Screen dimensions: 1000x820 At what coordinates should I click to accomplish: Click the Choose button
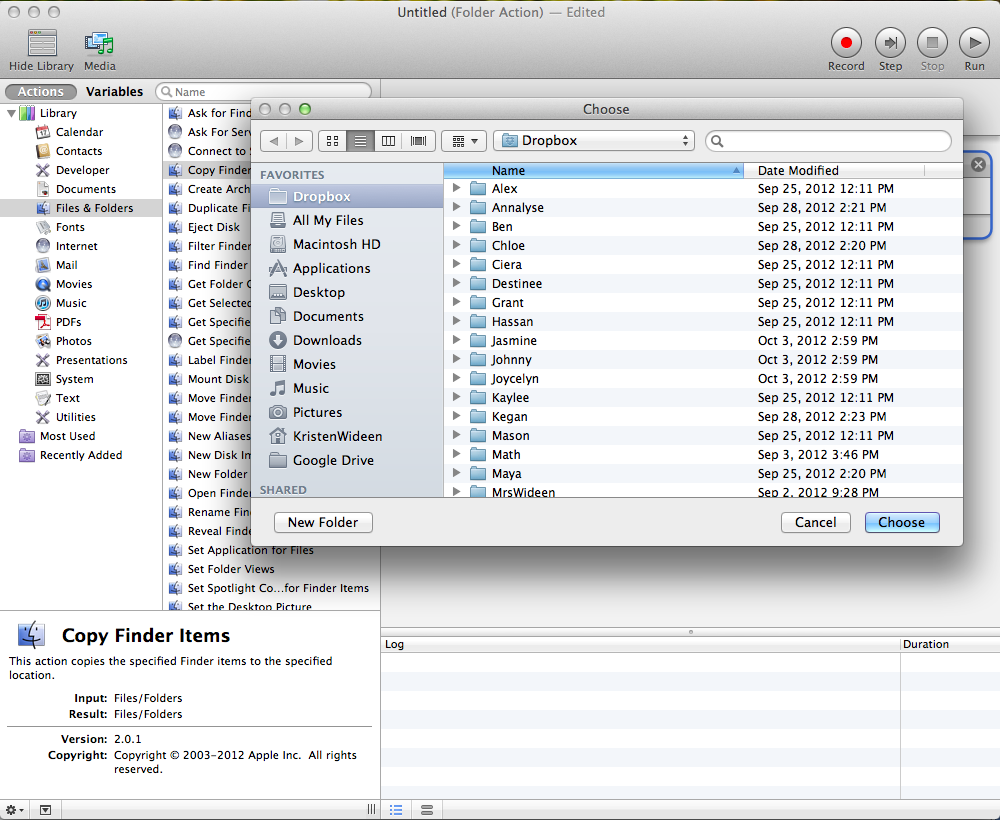[901, 522]
